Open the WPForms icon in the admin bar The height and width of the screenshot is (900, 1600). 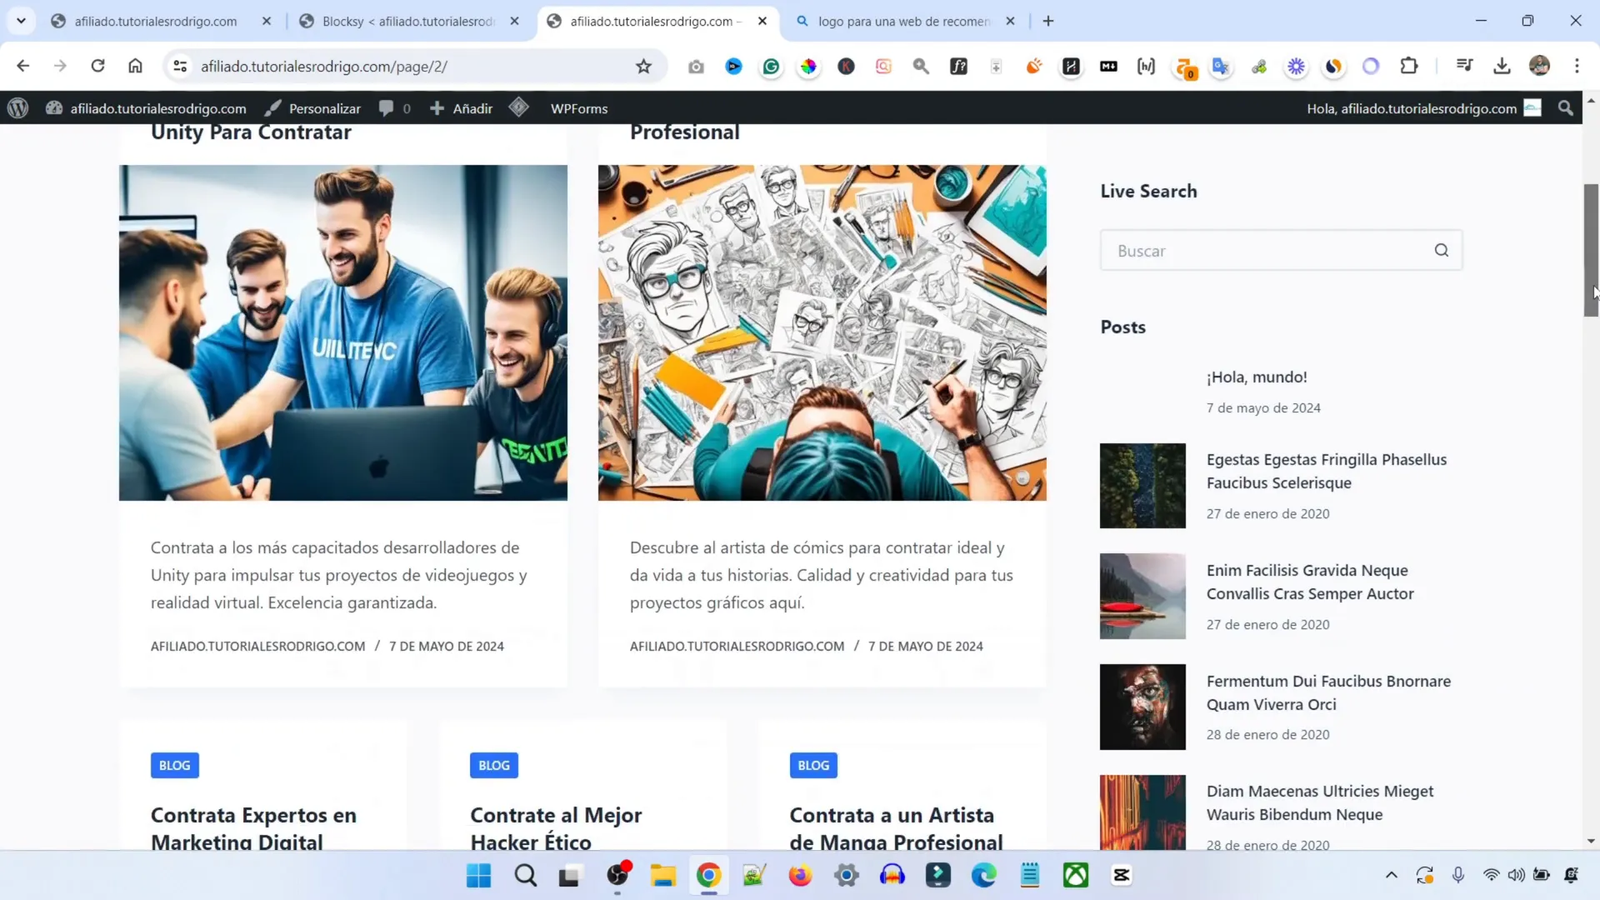[x=518, y=108]
